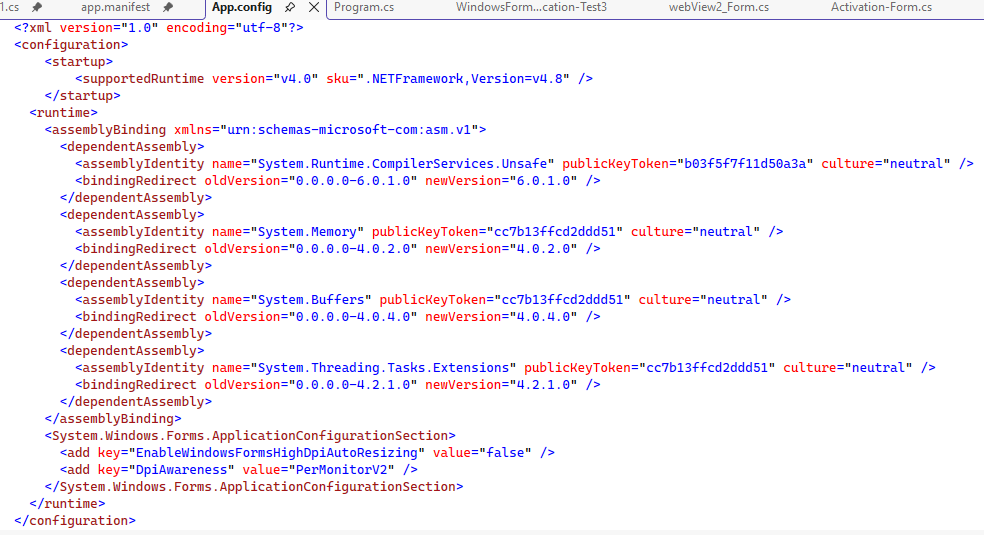Click the assembly name "System.Buffers"
Screen dimensions: 984x535
click(x=311, y=300)
